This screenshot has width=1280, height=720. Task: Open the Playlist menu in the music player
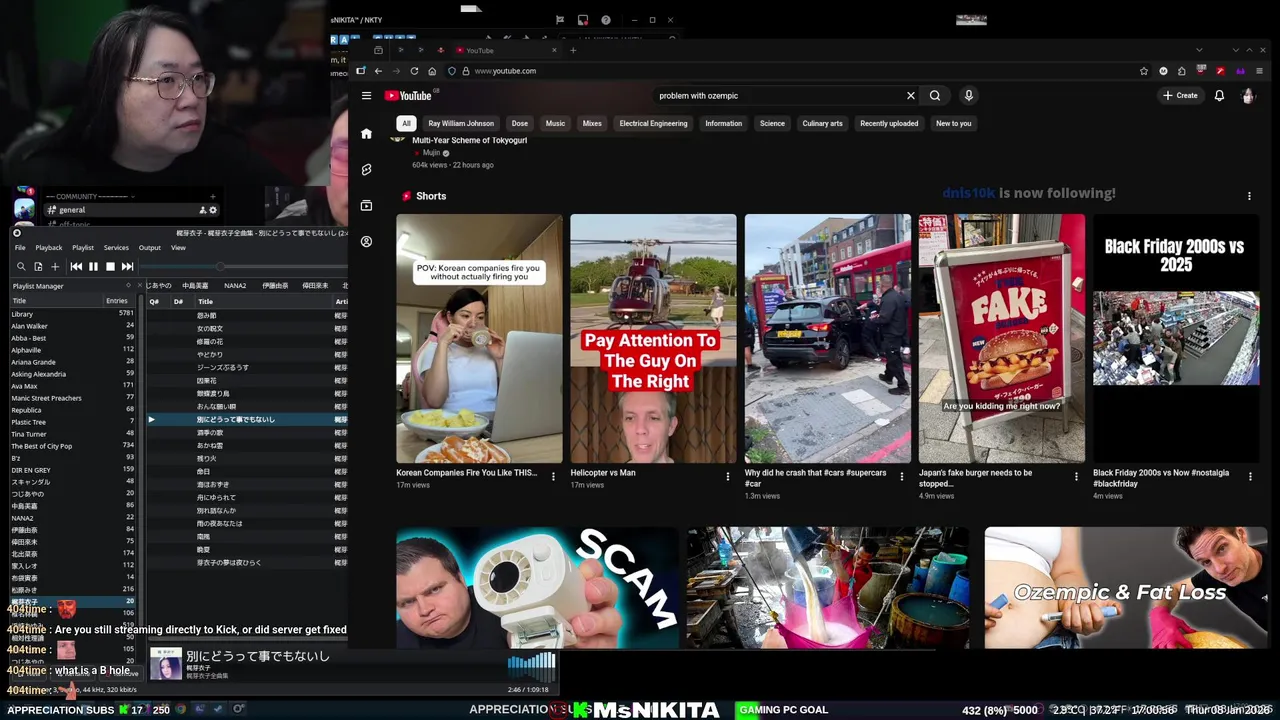point(83,247)
